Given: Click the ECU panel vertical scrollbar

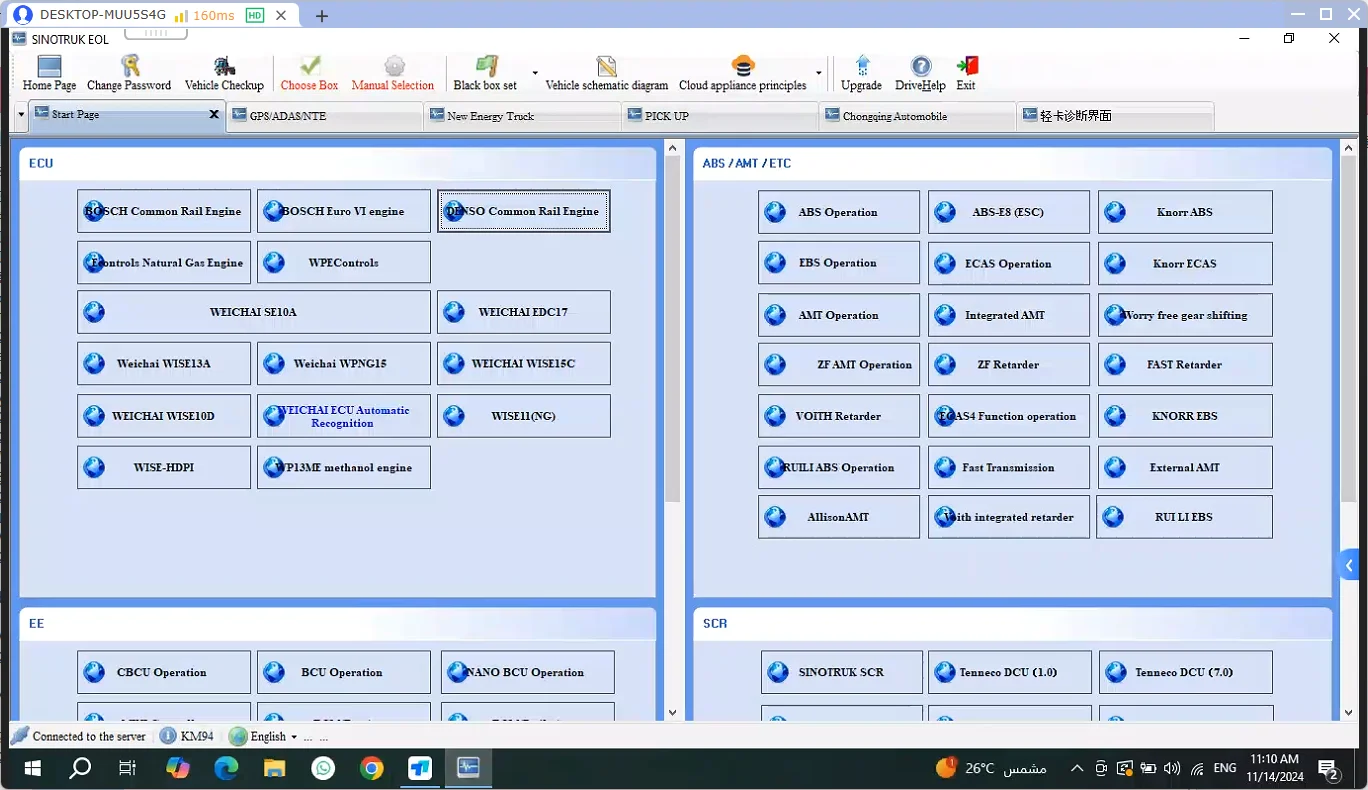Looking at the screenshot, I should 672,330.
